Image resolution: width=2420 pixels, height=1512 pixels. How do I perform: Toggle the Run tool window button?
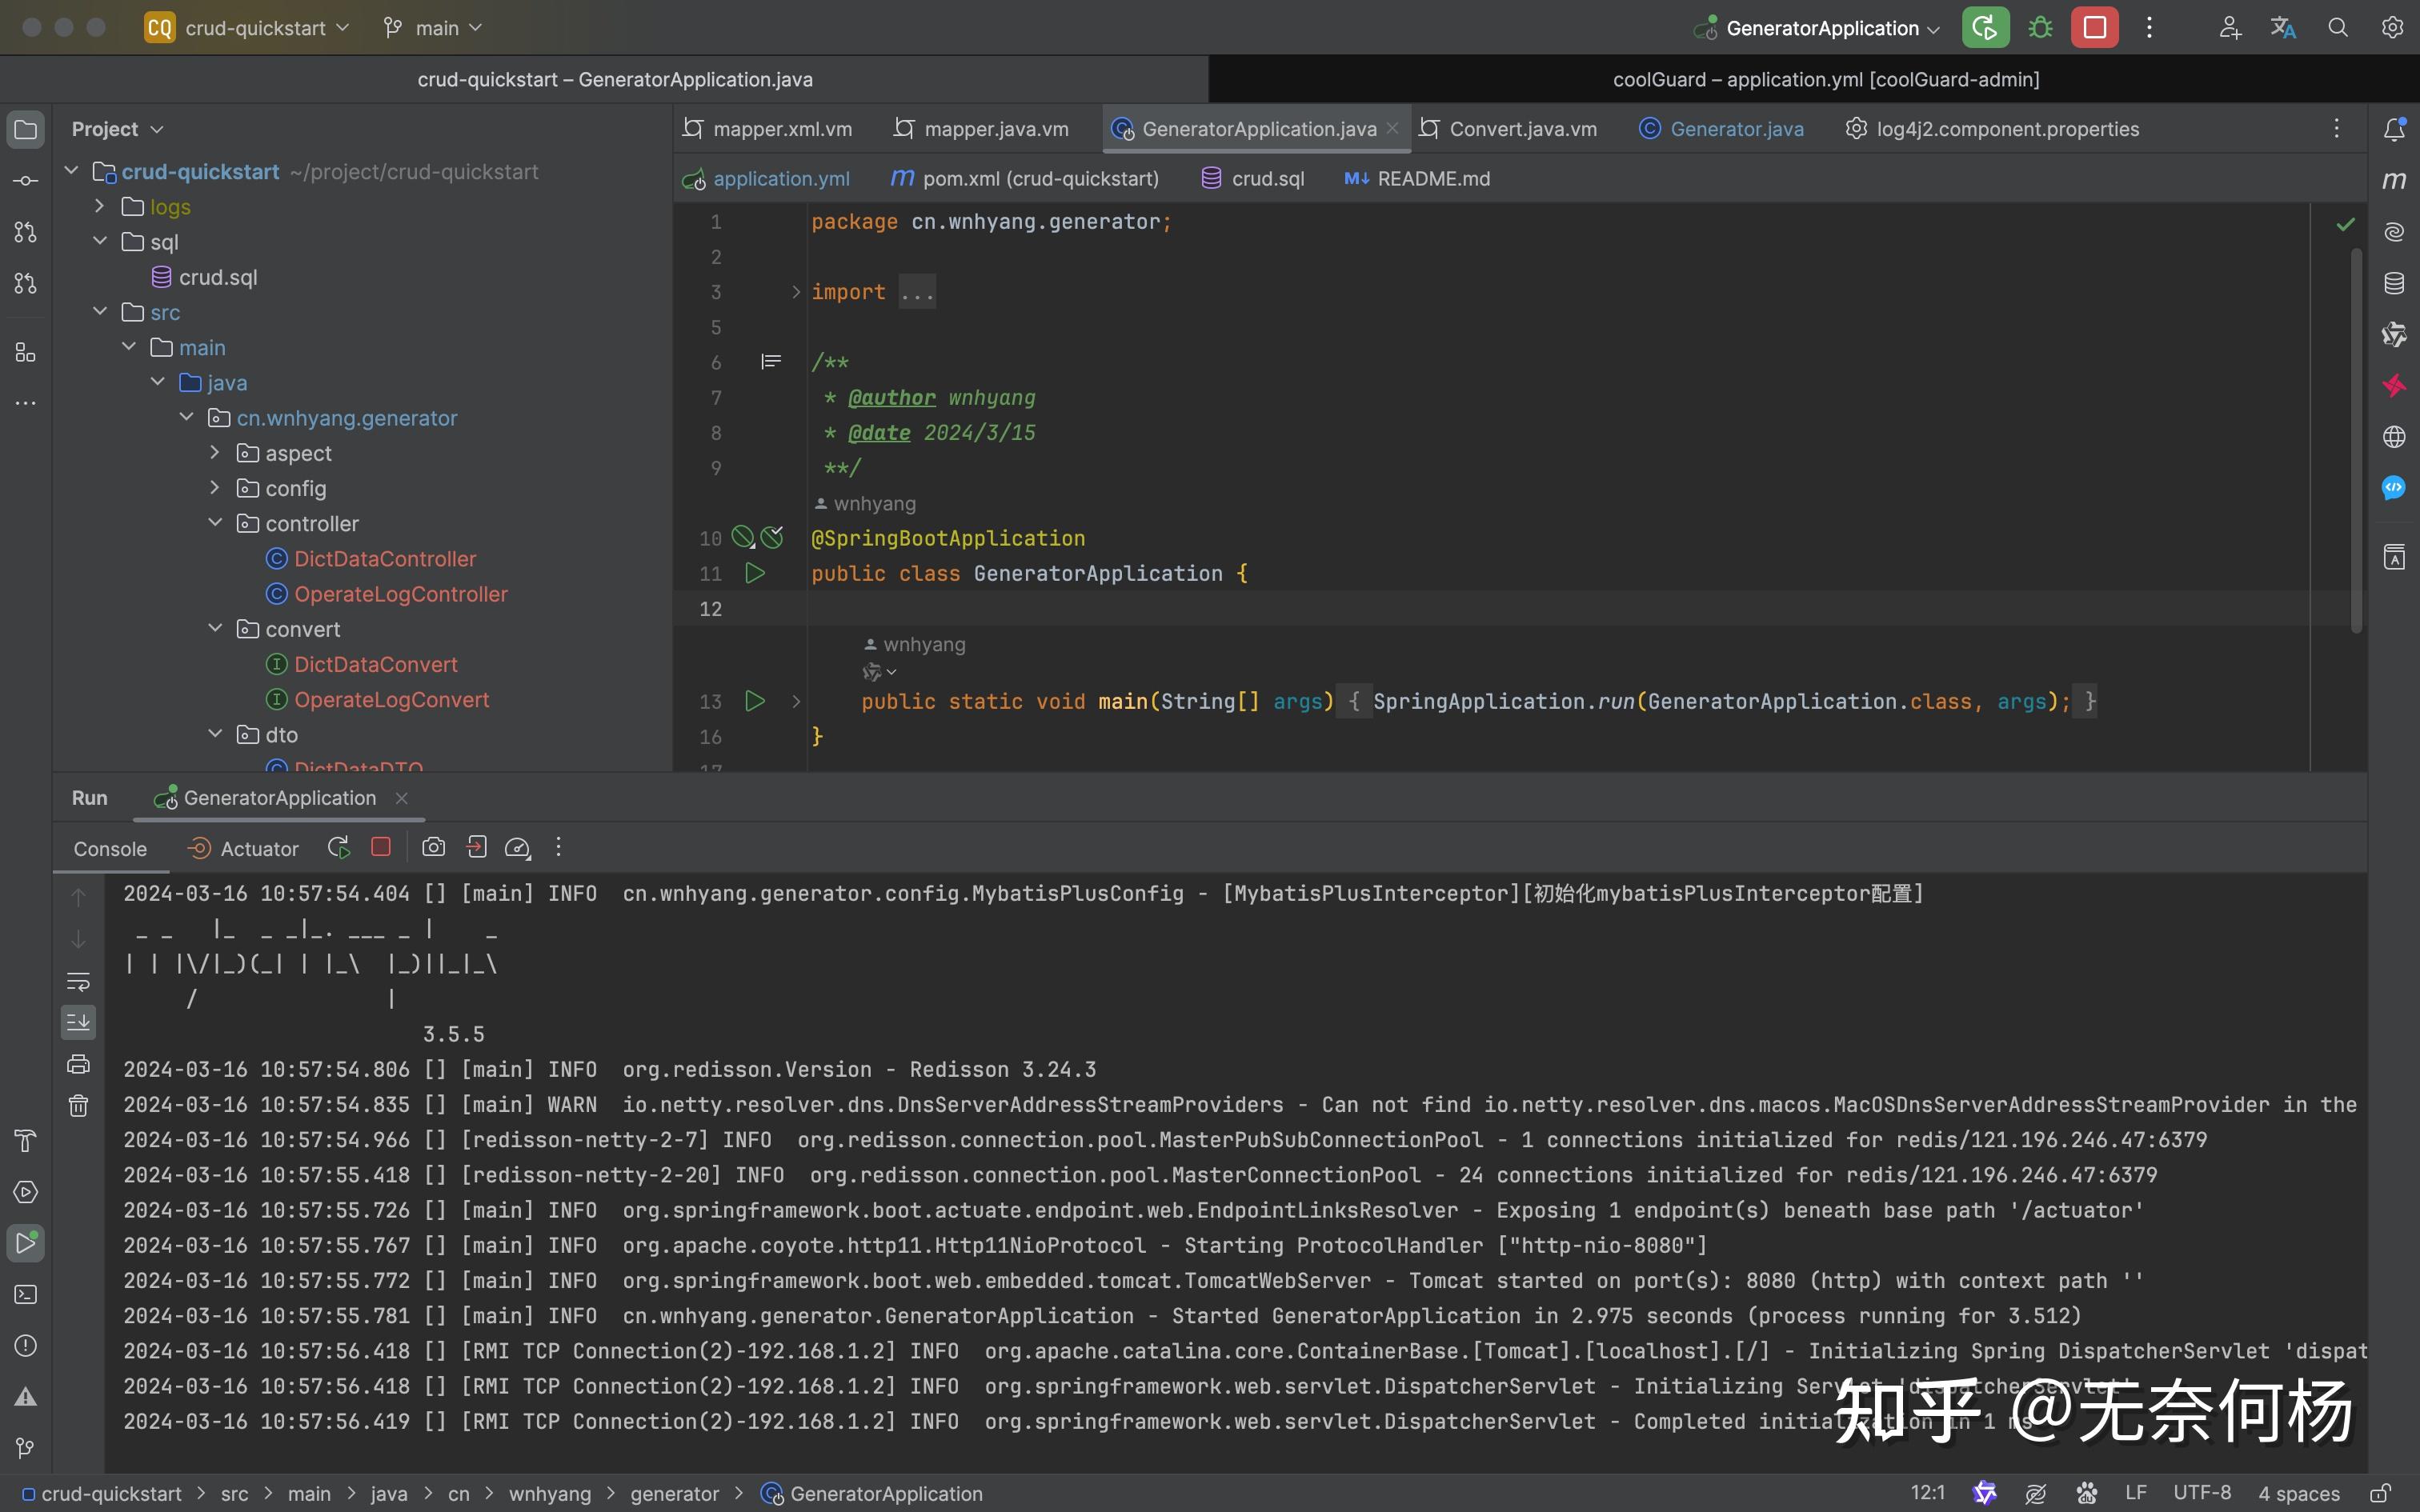click(x=26, y=1243)
